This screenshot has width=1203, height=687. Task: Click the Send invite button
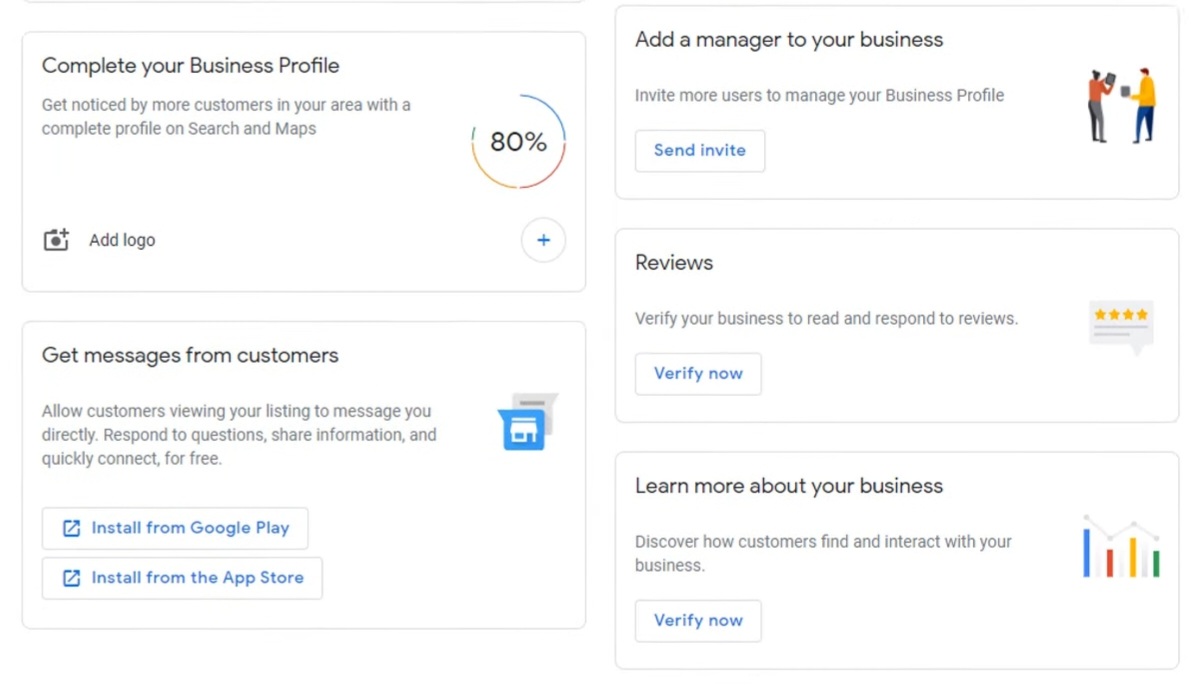tap(700, 150)
